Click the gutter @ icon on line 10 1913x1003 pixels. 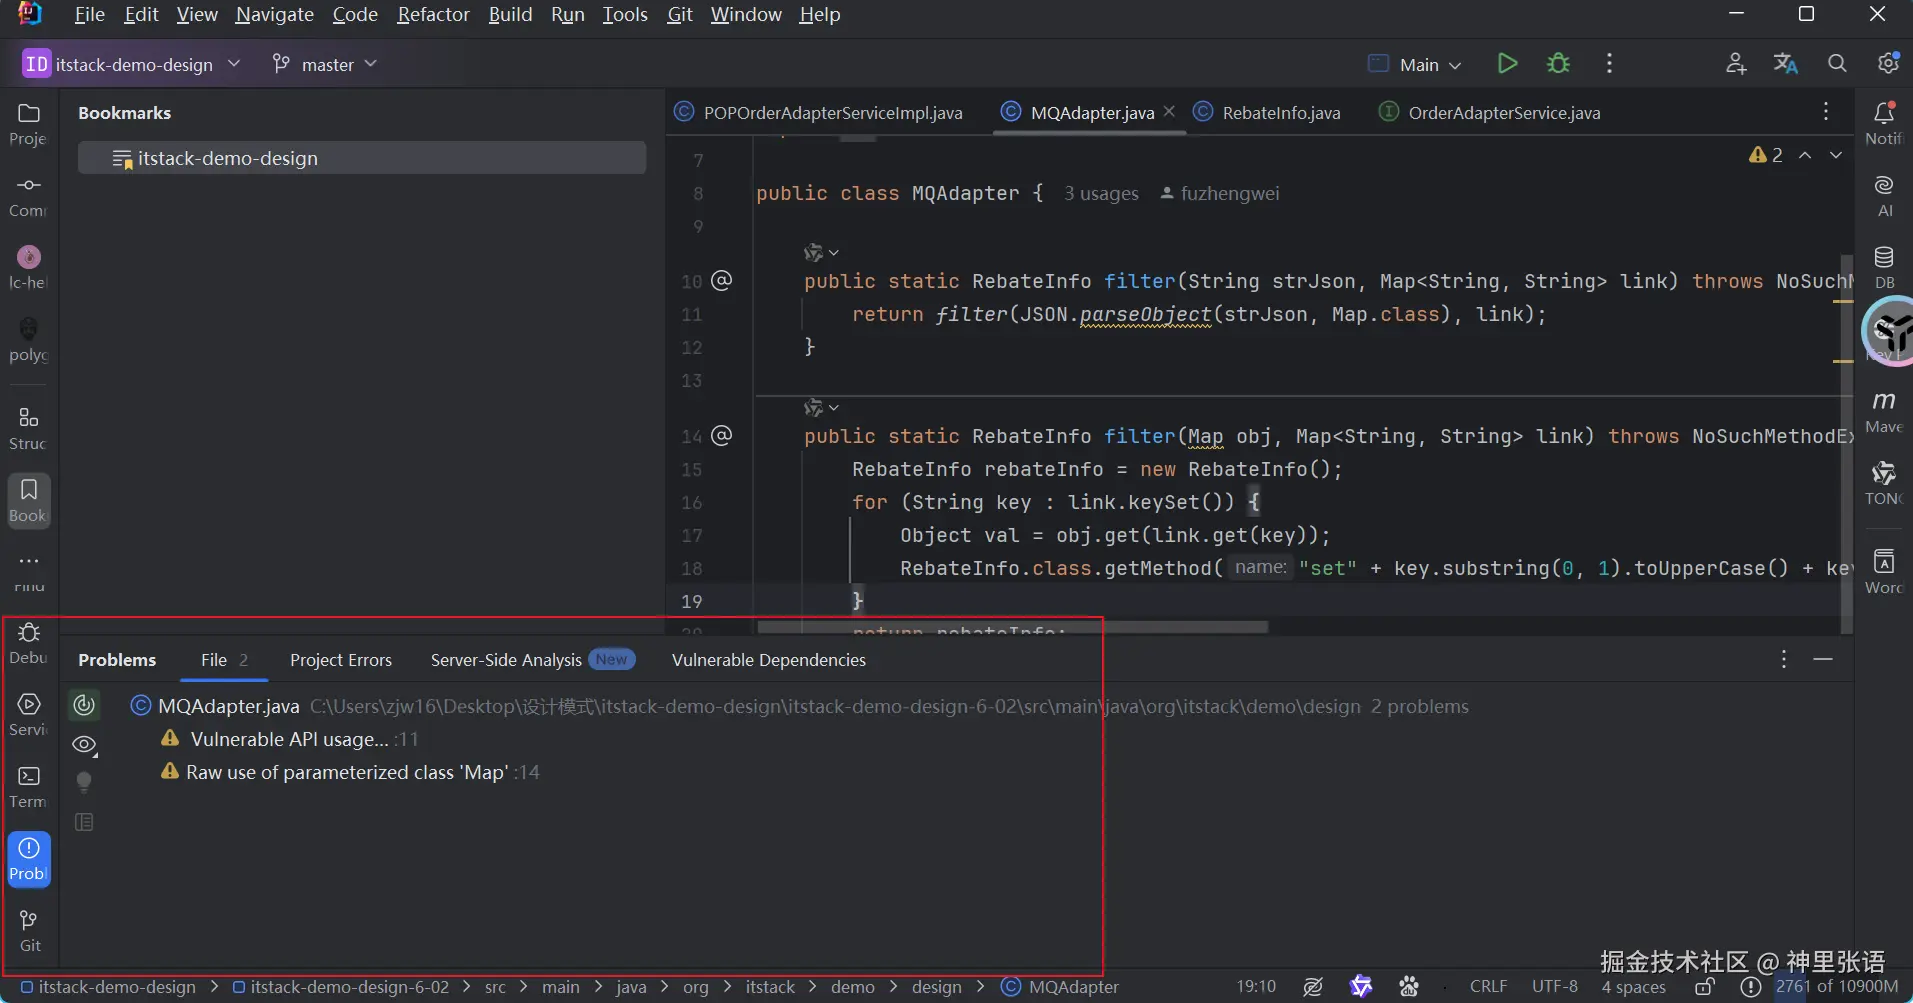[721, 280]
